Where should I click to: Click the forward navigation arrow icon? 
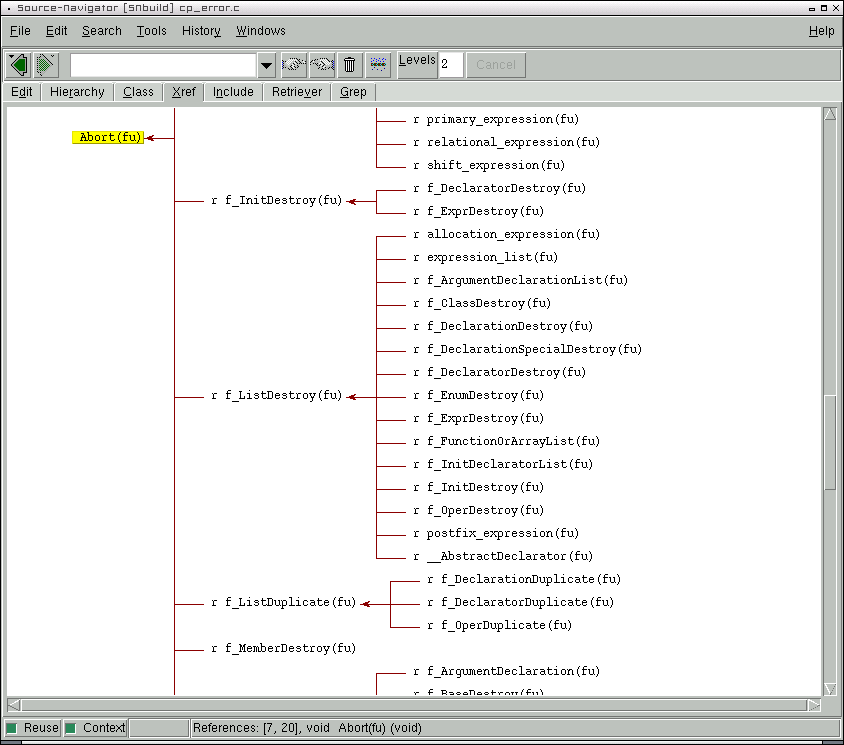coord(43,64)
